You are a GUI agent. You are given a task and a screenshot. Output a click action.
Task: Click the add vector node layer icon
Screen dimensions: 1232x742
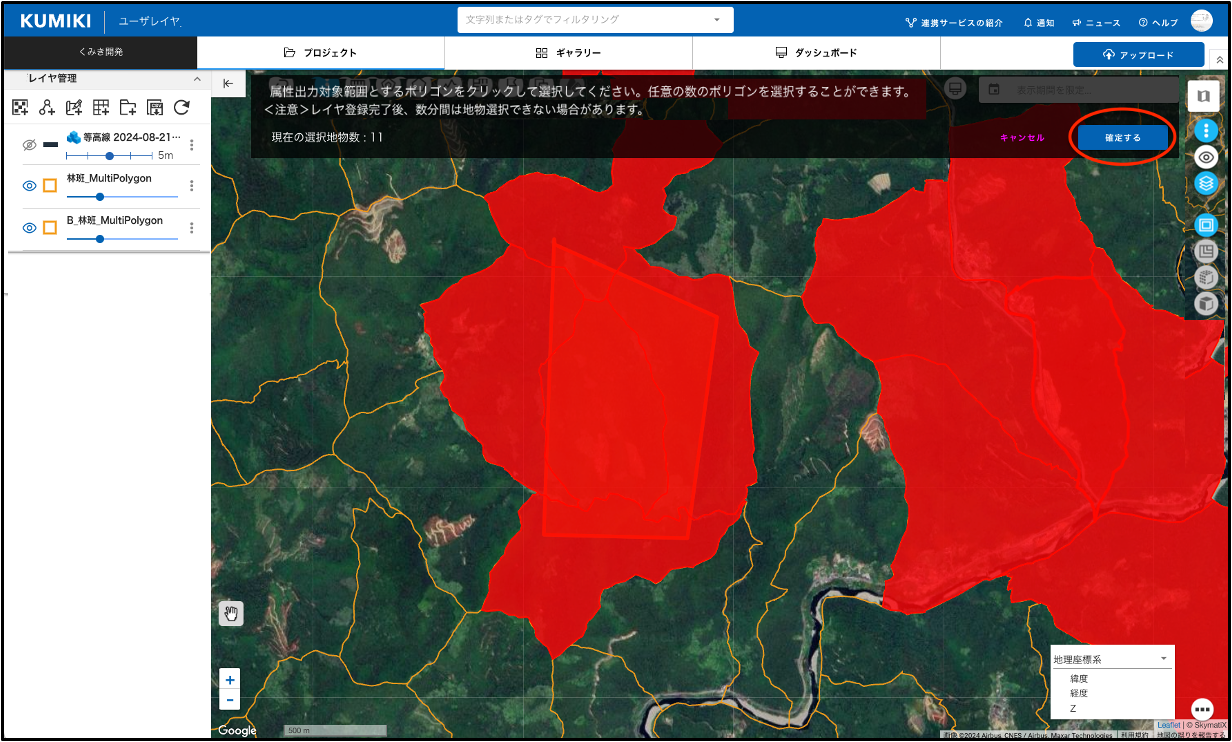tap(47, 107)
